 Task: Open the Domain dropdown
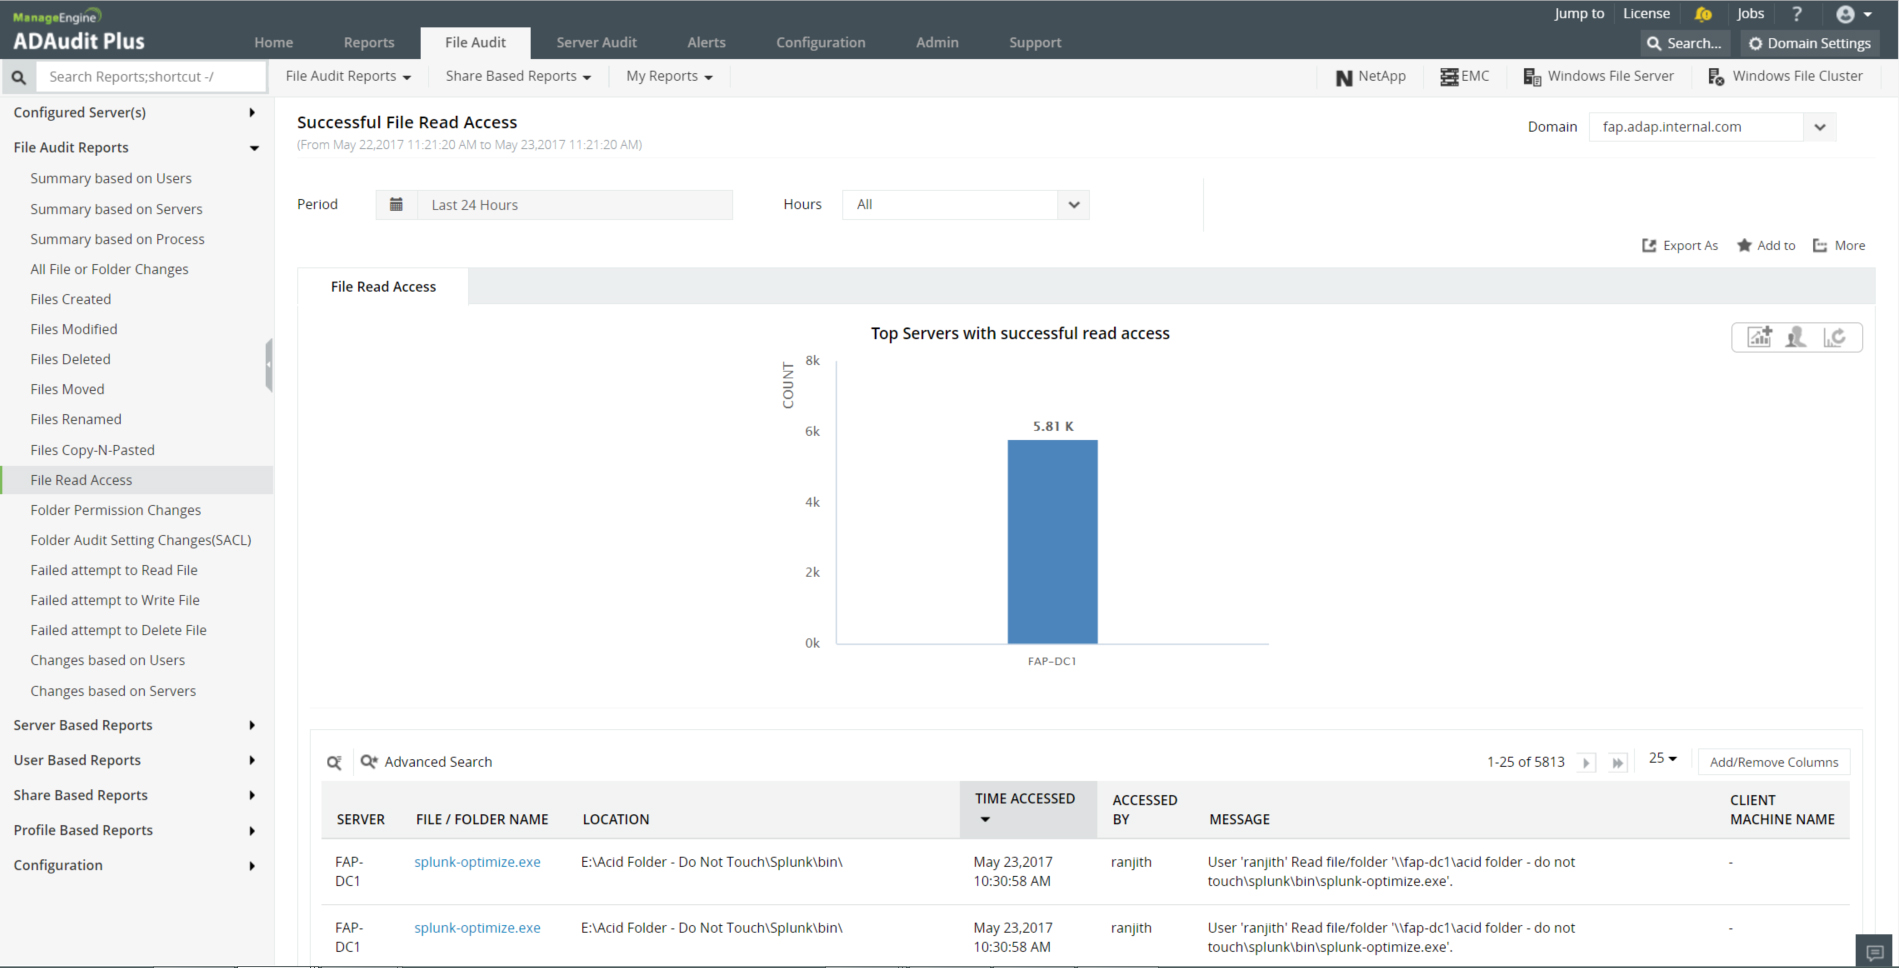pyautogui.click(x=1712, y=127)
